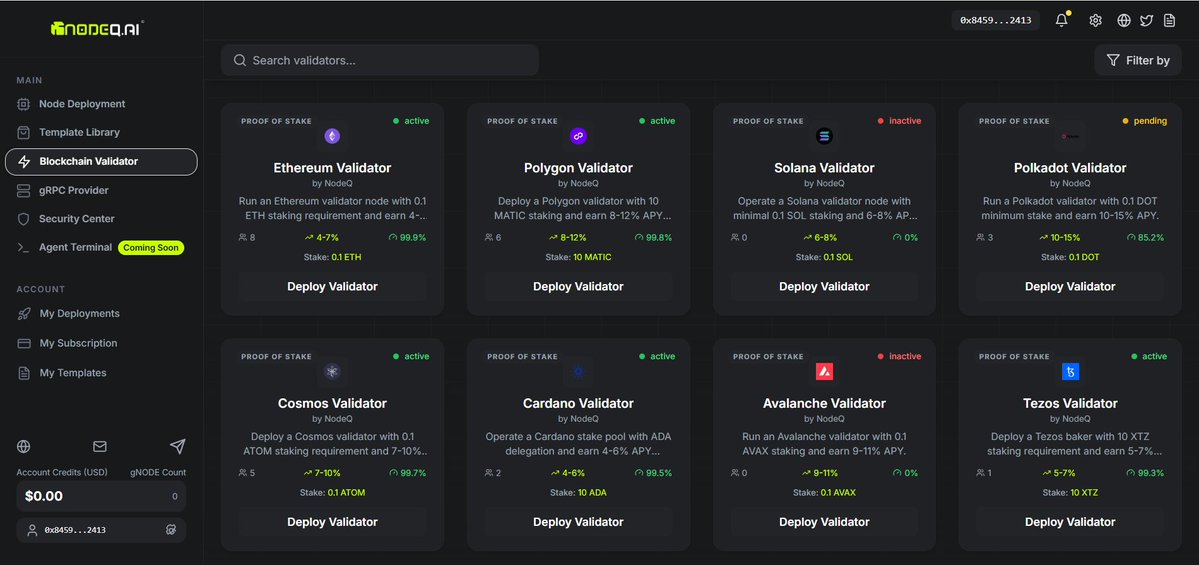Screen dimensions: 1199x565
Task: Click the paper plane Telegram icon
Action: click(x=177, y=446)
